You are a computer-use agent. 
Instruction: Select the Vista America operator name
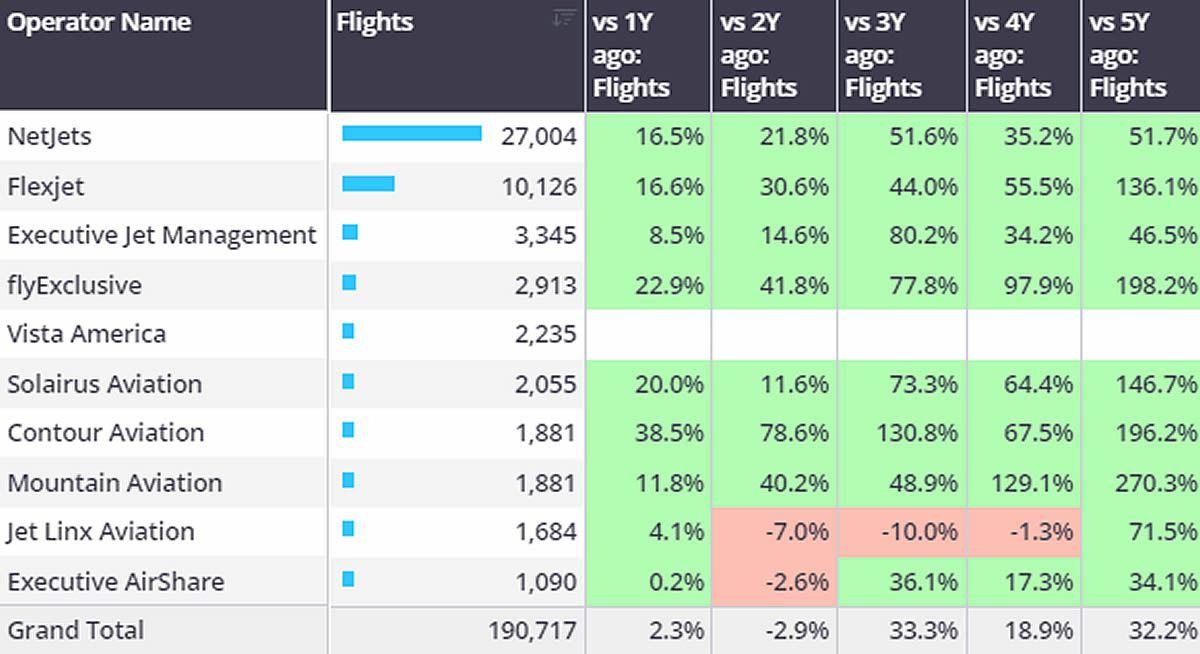[86, 334]
